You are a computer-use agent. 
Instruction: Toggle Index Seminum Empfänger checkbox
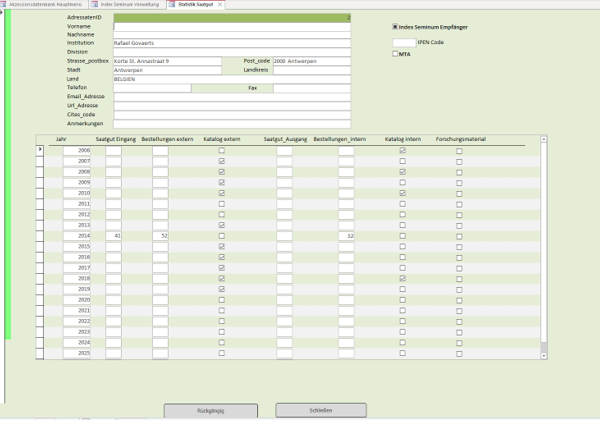coord(395,26)
